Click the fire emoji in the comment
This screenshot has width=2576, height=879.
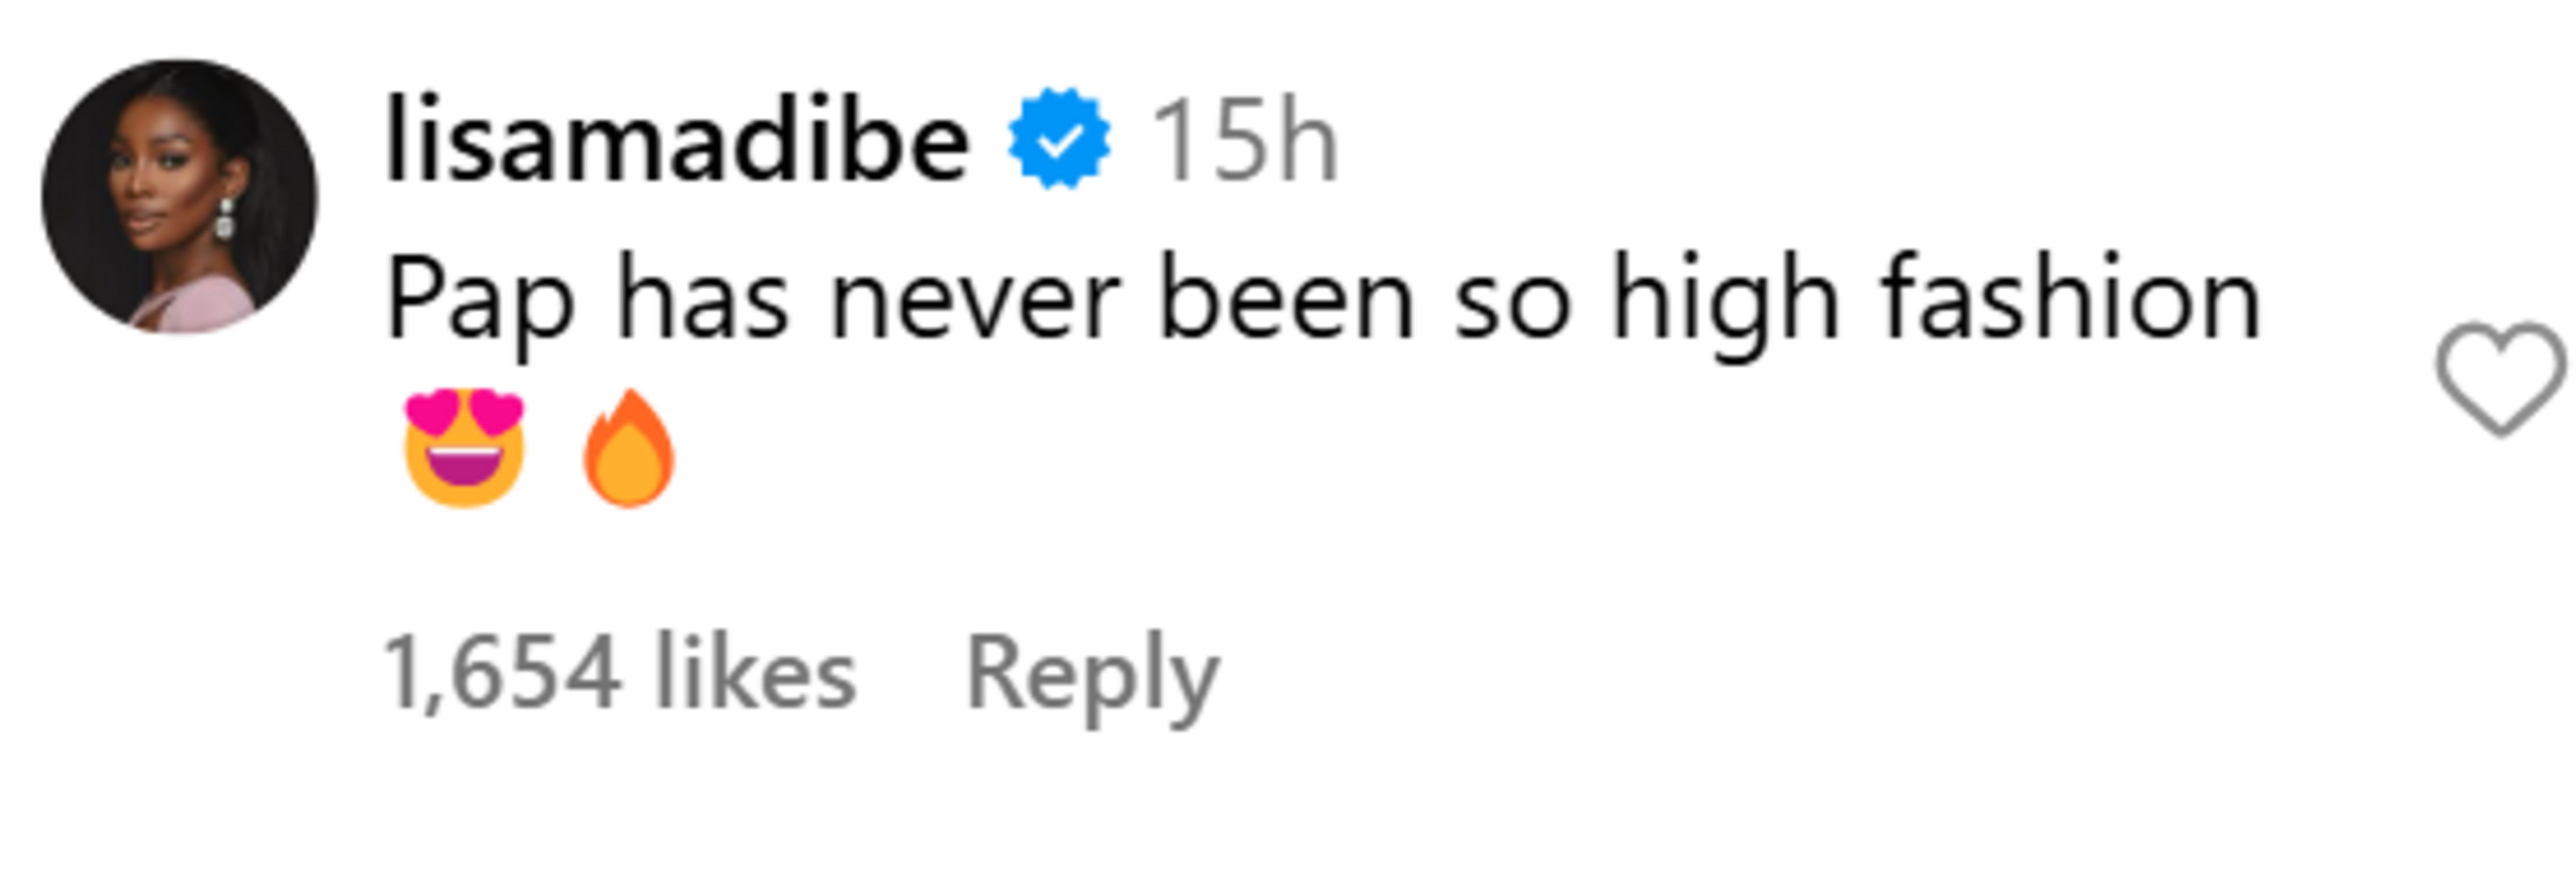[x=629, y=448]
